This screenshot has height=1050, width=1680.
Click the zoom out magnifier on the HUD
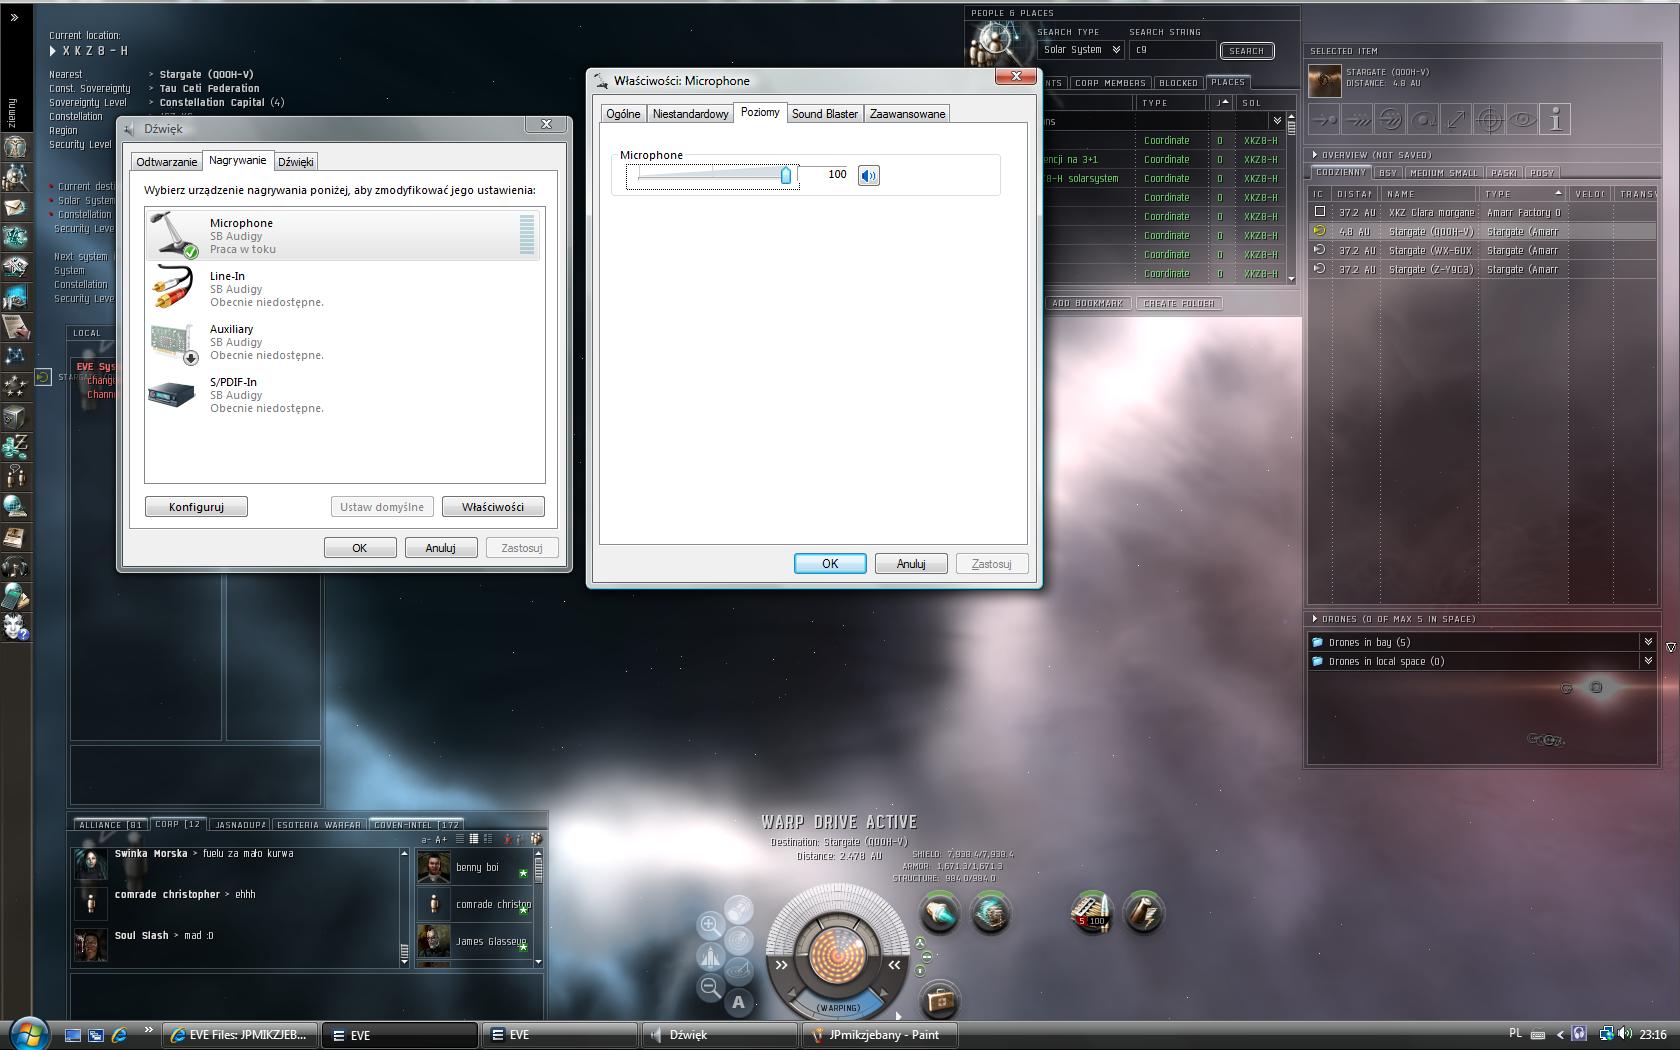(710, 988)
